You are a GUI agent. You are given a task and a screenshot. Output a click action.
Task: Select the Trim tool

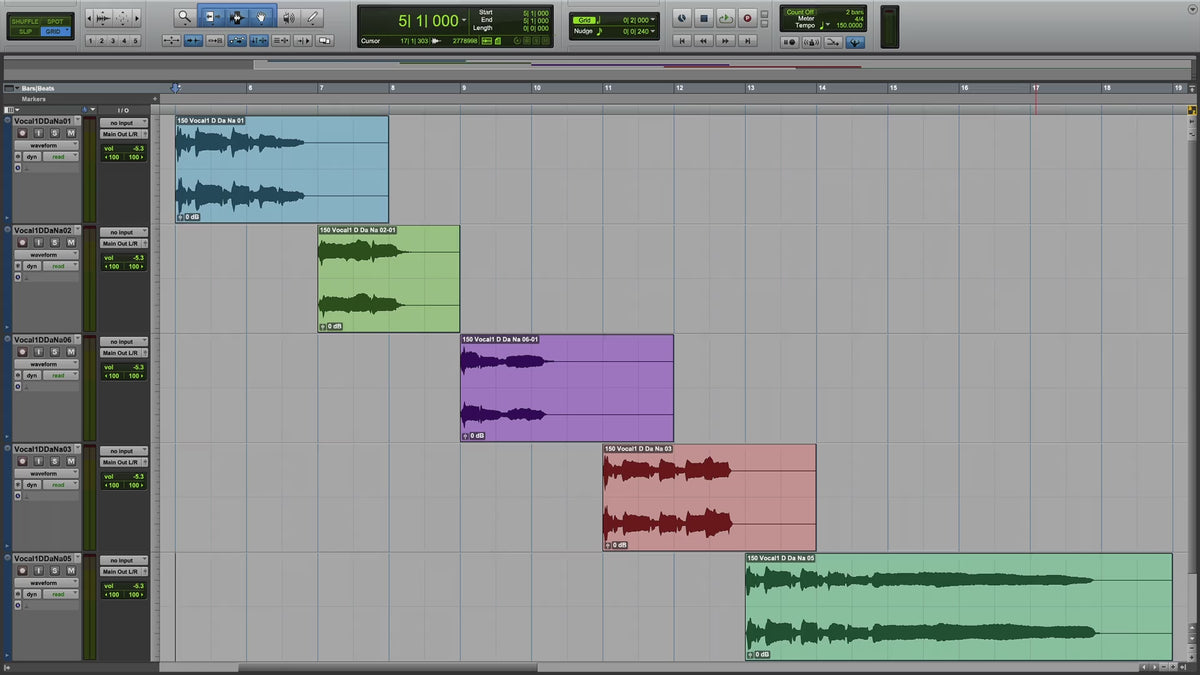(x=212, y=17)
